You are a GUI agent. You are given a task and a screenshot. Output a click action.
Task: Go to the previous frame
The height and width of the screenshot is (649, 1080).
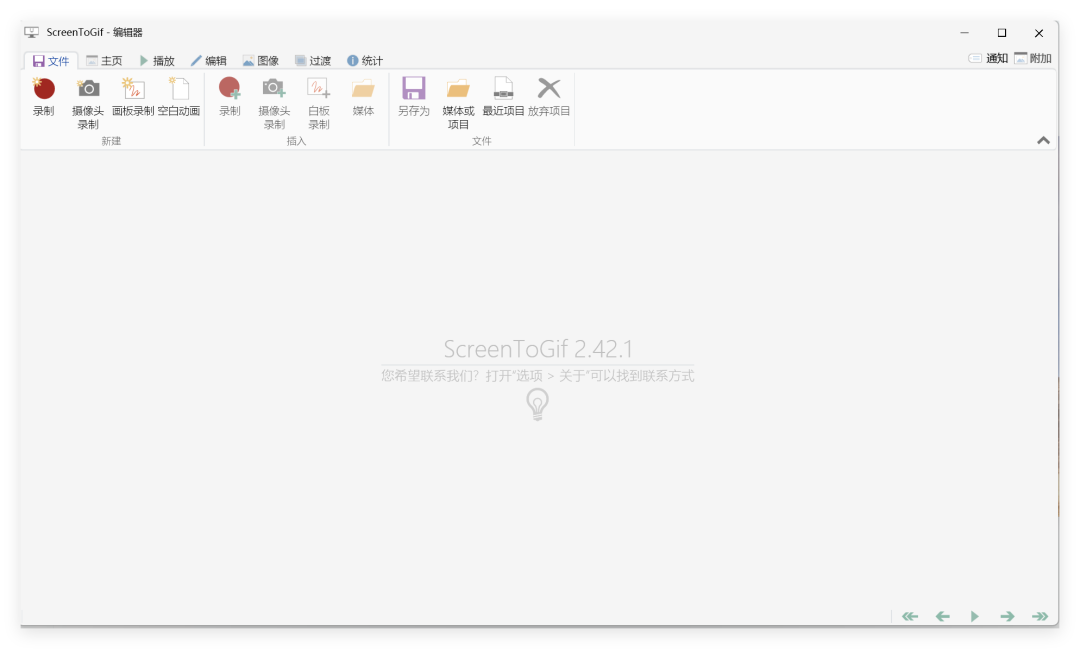pyautogui.click(x=942, y=616)
